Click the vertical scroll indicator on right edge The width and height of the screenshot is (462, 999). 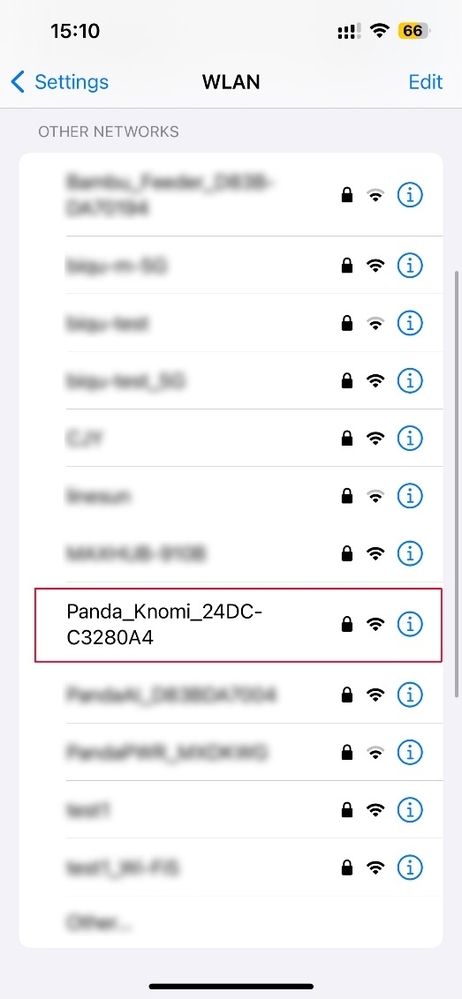pyautogui.click(x=456, y=484)
